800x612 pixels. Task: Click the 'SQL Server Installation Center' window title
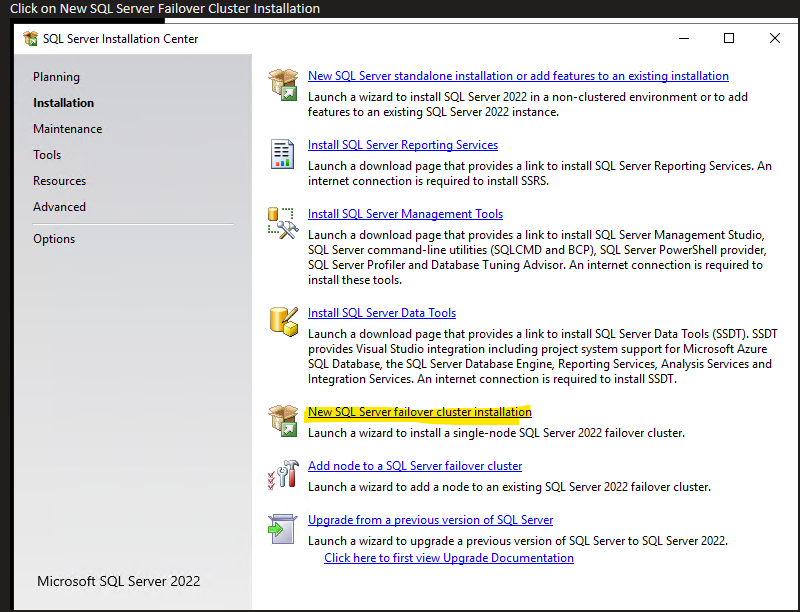120,39
